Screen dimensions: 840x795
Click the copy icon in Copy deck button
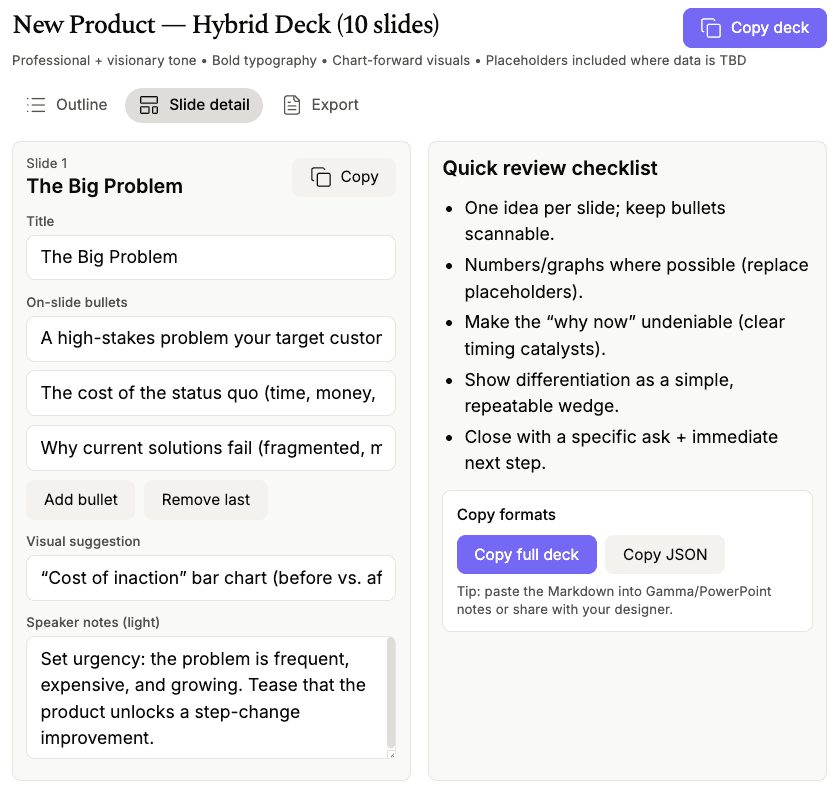click(x=711, y=28)
